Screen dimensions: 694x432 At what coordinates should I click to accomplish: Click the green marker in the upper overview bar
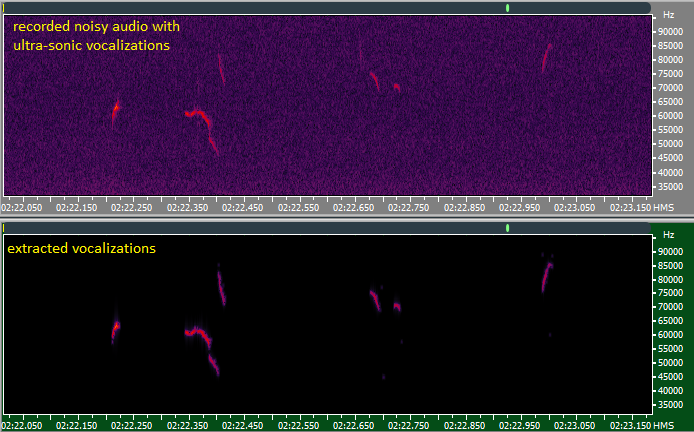[508, 7]
